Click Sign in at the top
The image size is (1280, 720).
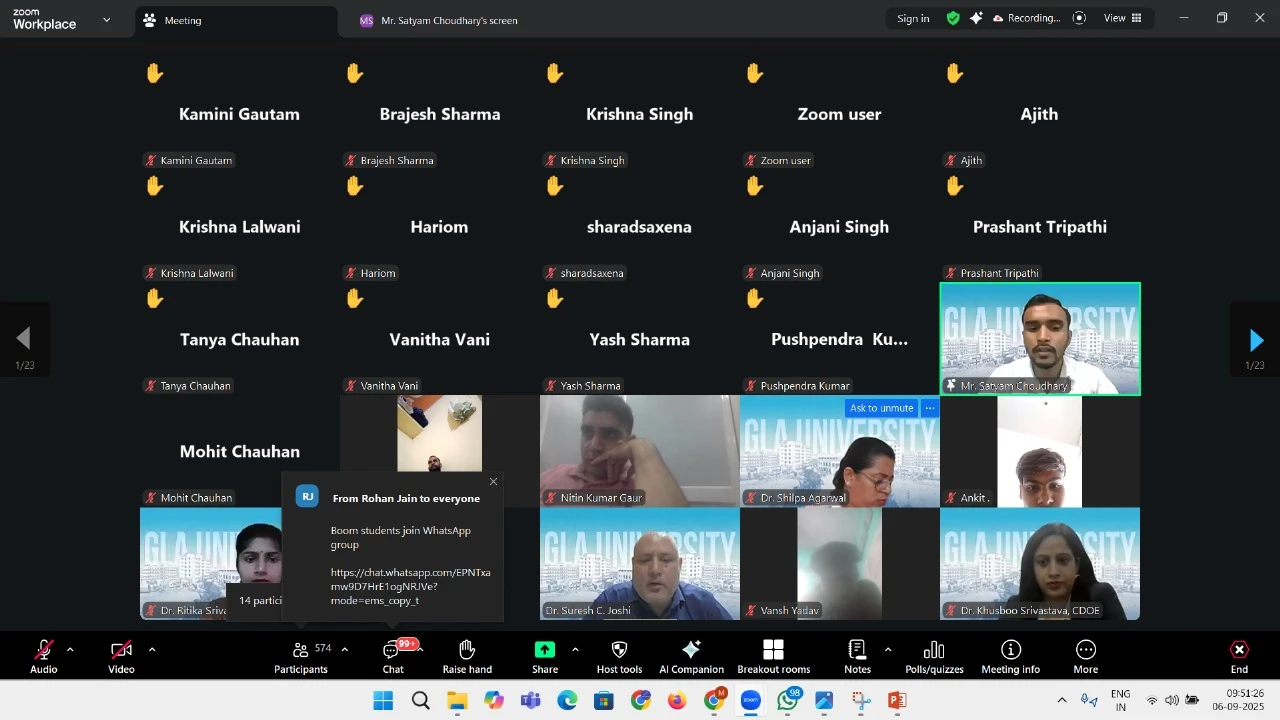pyautogui.click(x=913, y=18)
